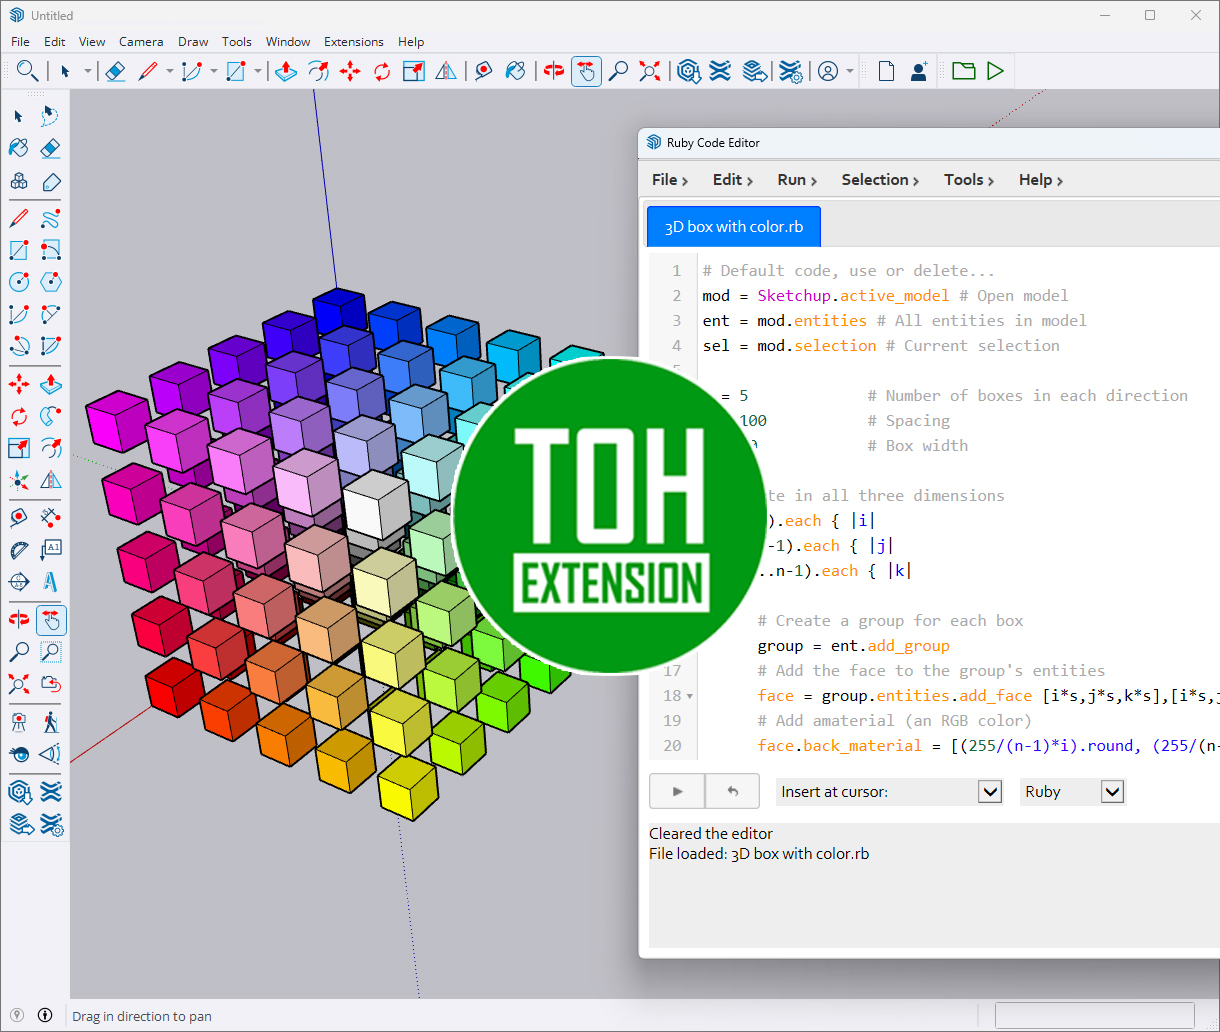Click the undo arrow button in editor

tap(732, 791)
